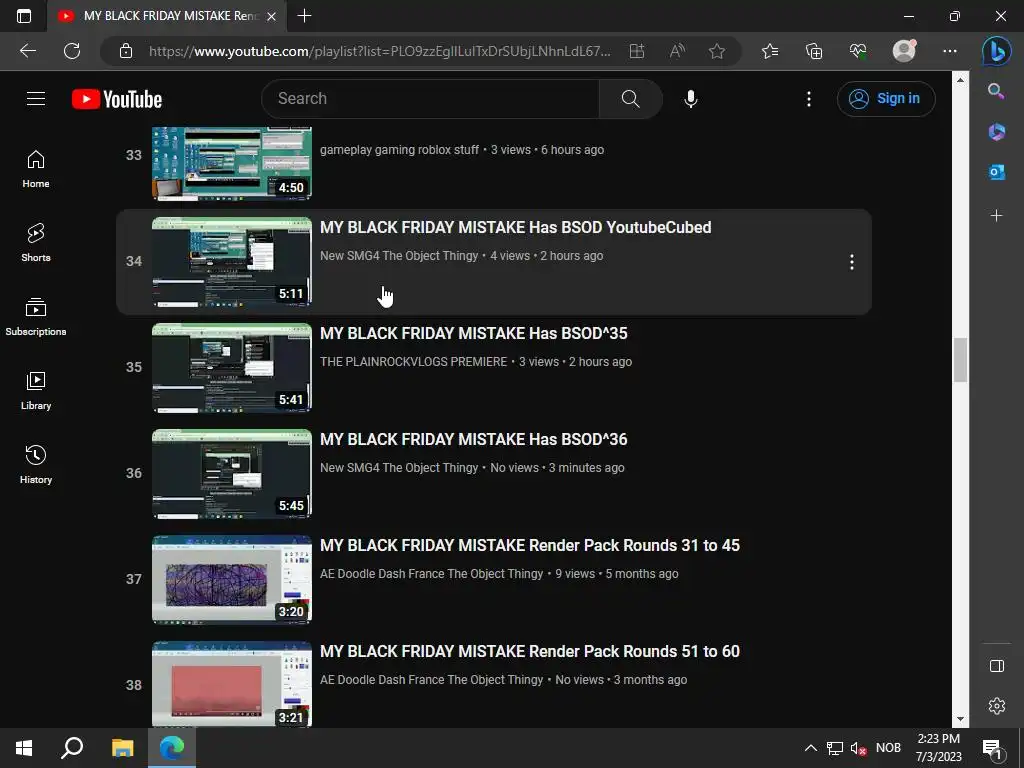Toggle the Edge sidebar visibility

[x=997, y=665]
